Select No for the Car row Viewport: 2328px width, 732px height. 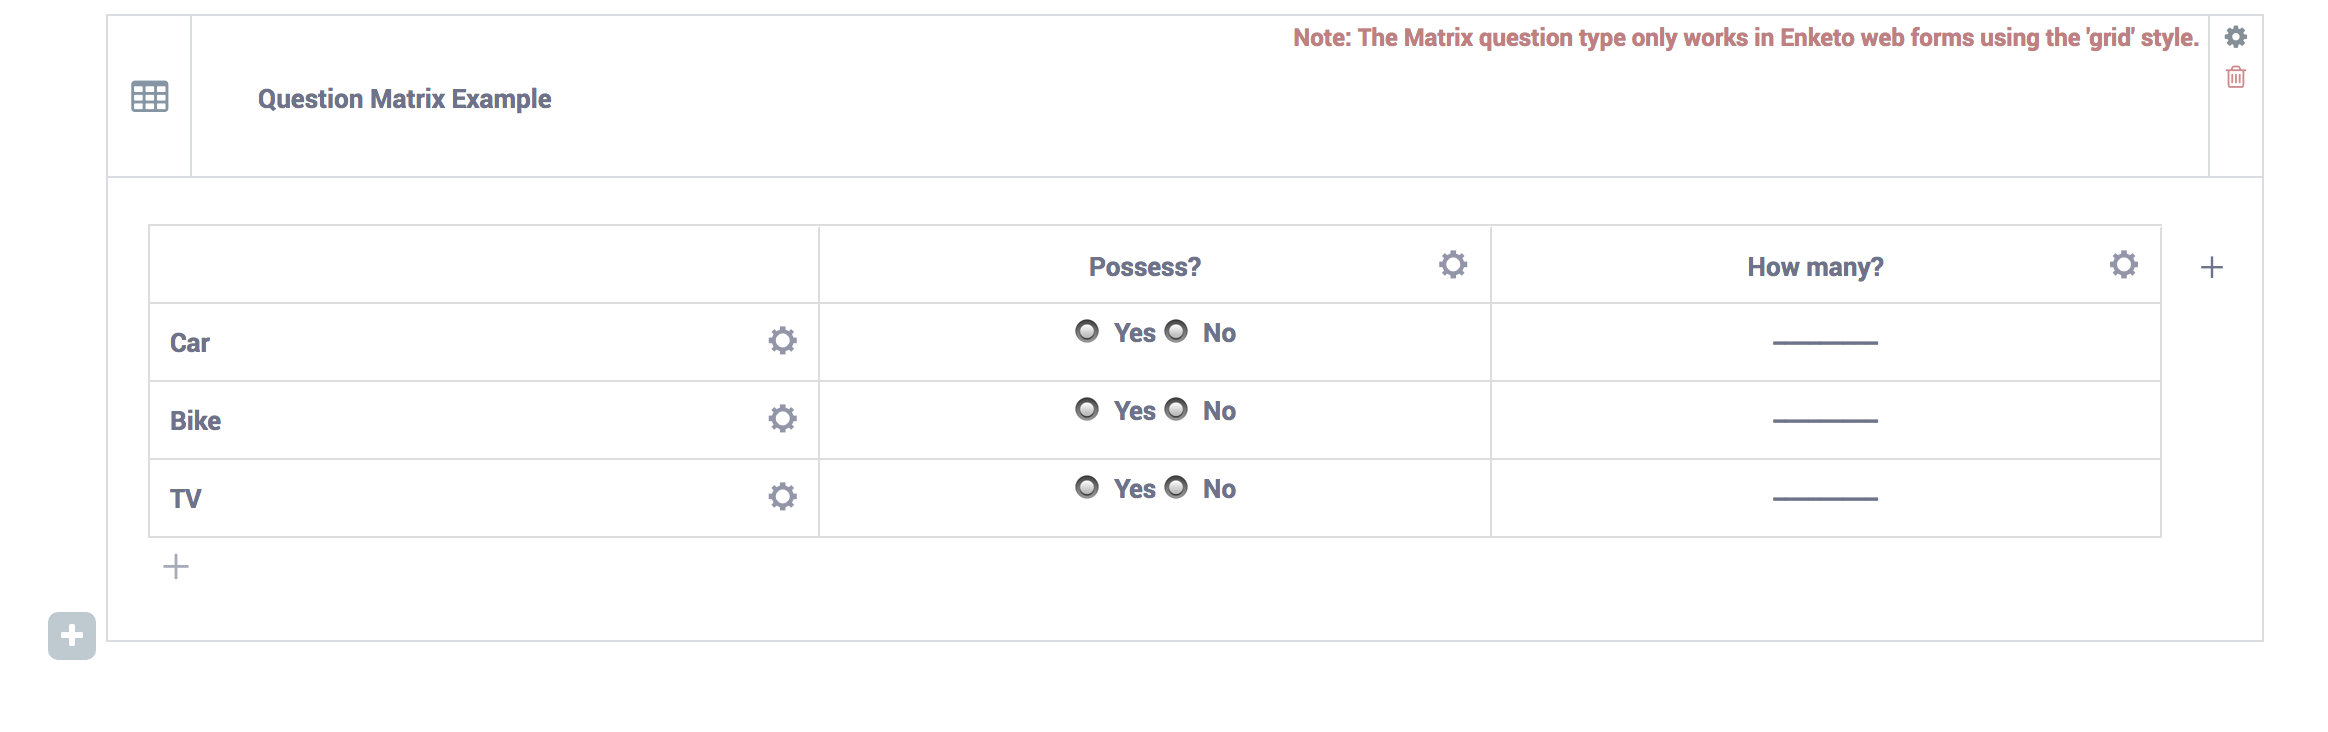pos(1177,331)
